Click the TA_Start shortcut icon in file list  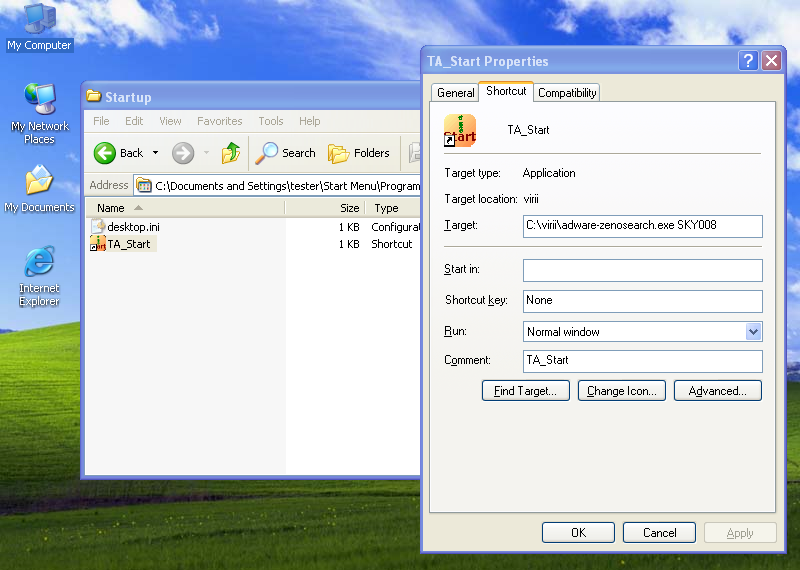(x=97, y=243)
